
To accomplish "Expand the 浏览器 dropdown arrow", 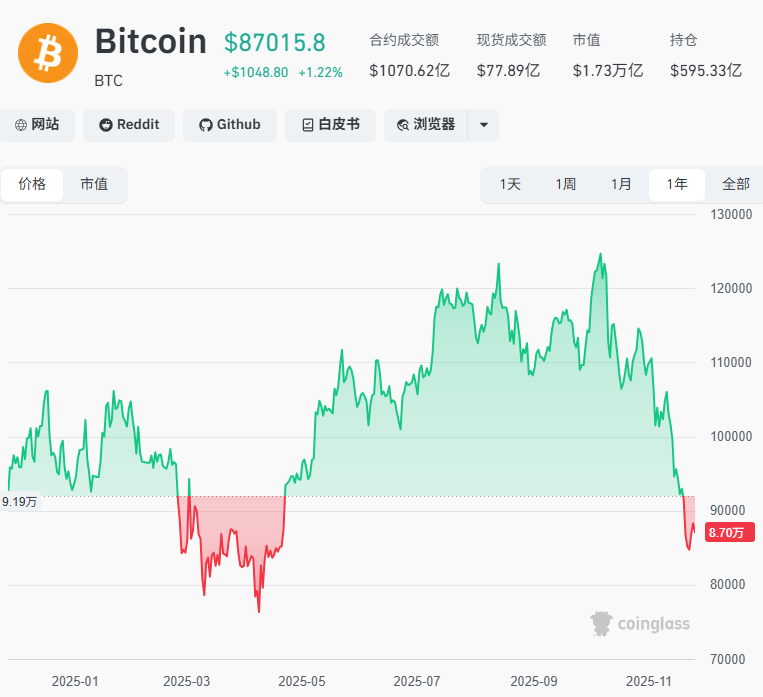I will (484, 125).
